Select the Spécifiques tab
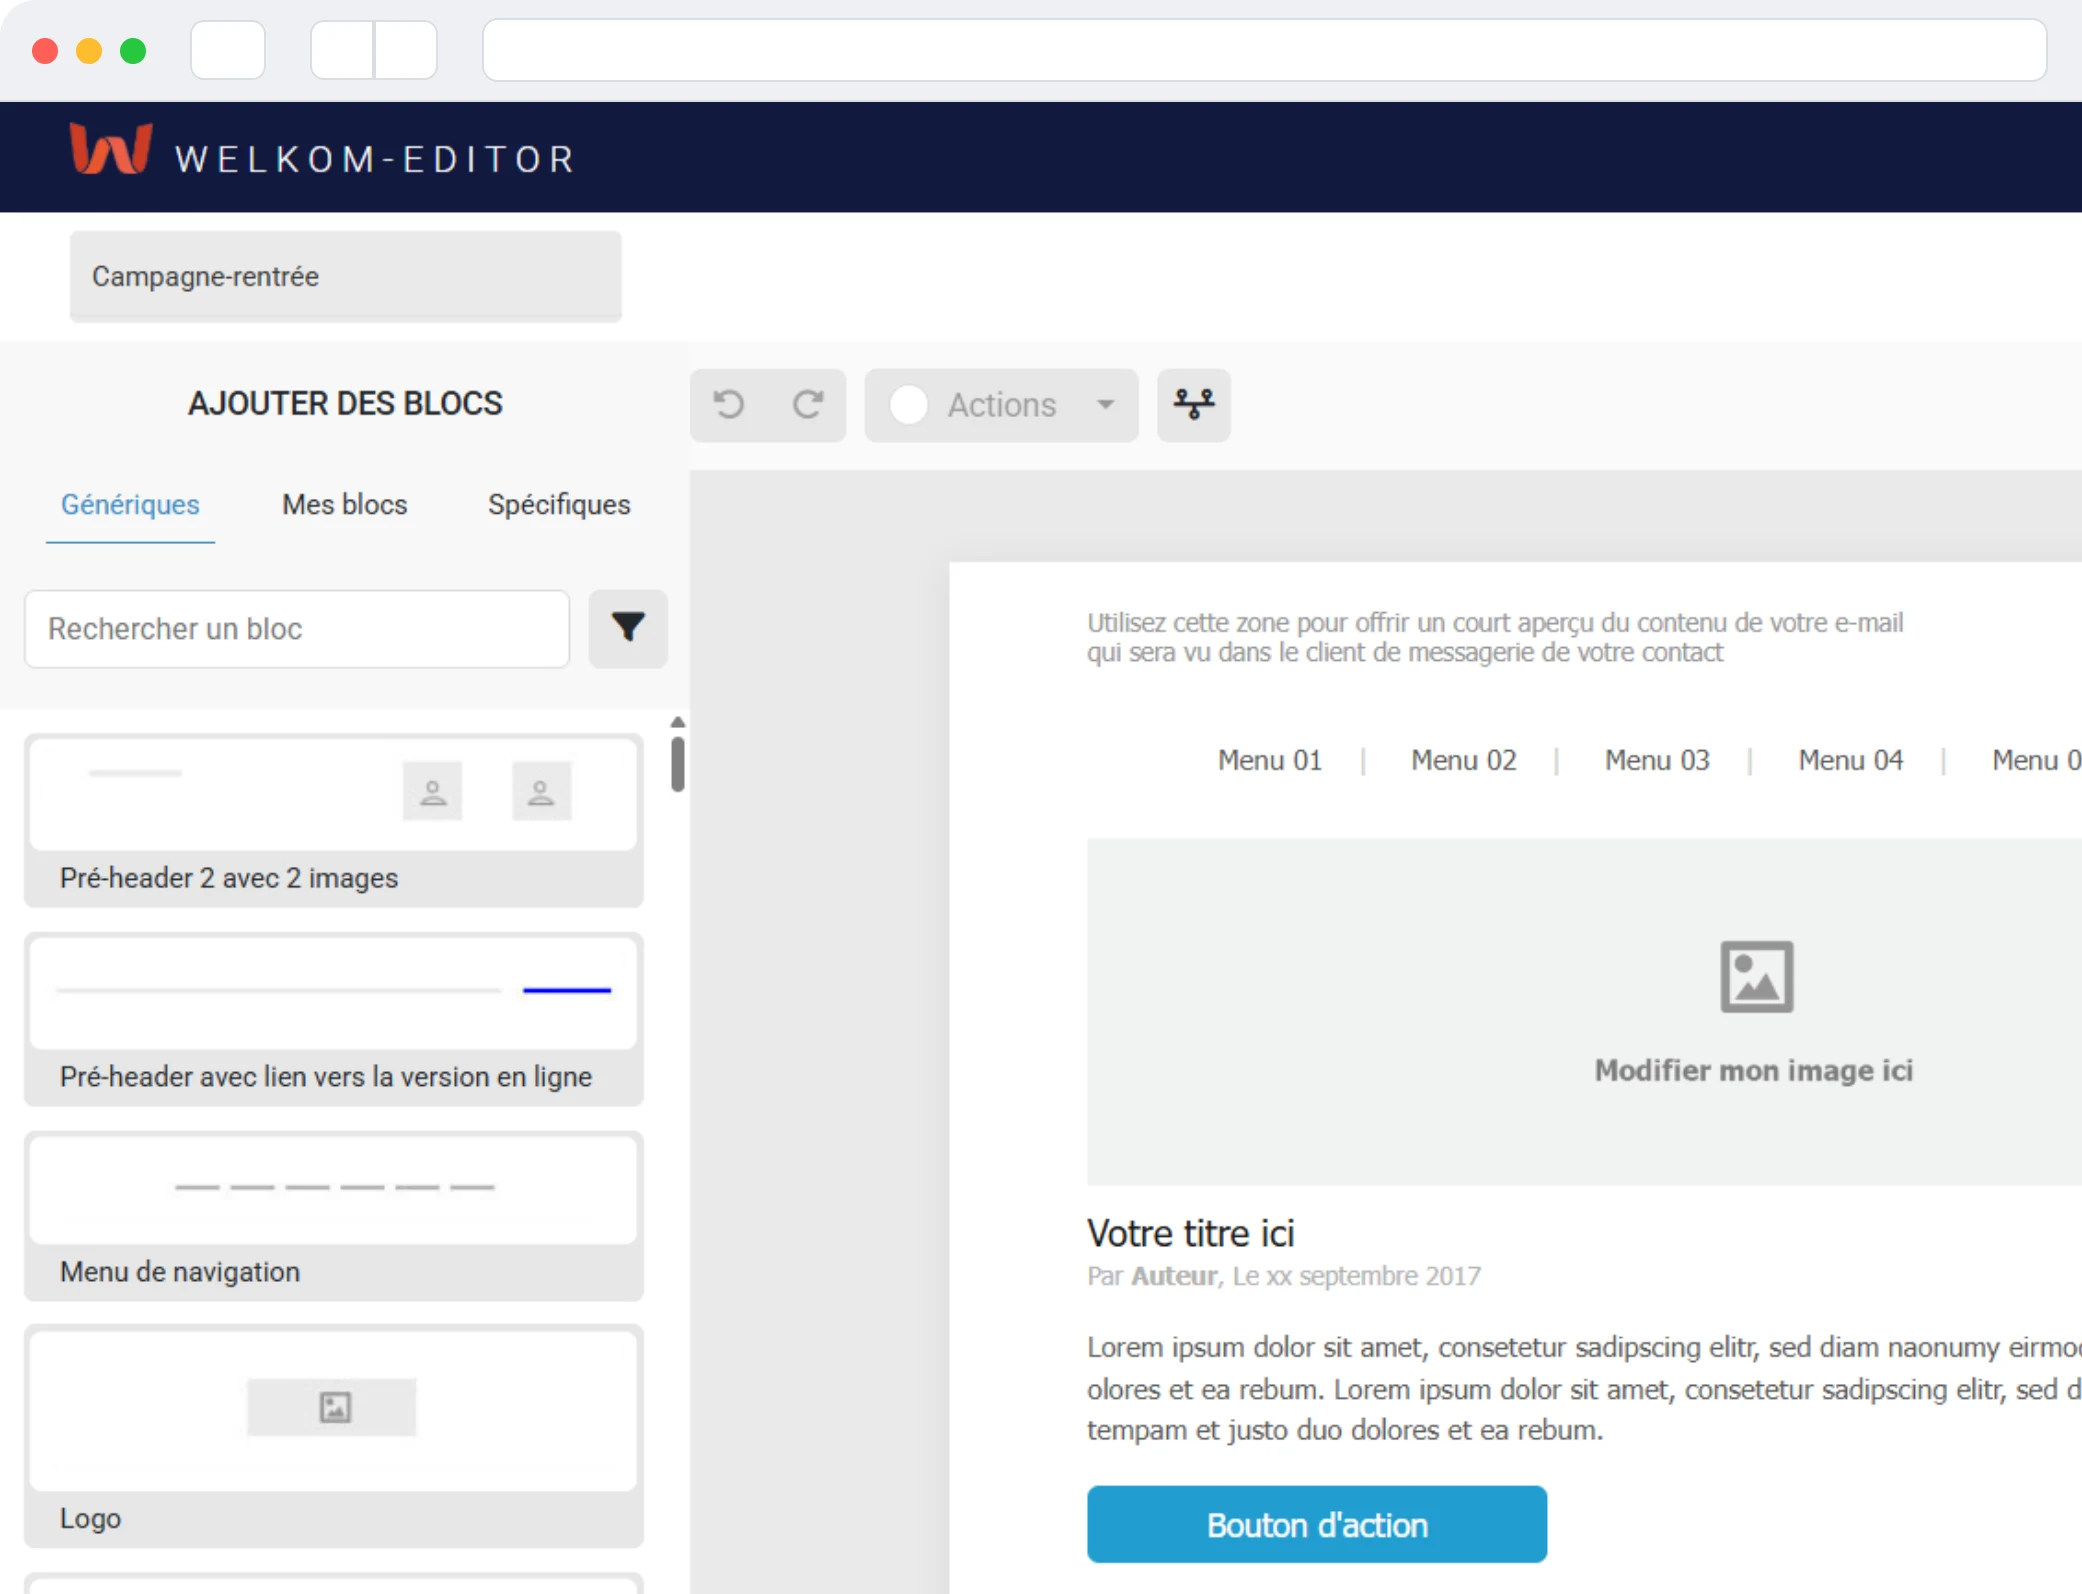Viewport: 2082px width, 1594px height. 559,505
